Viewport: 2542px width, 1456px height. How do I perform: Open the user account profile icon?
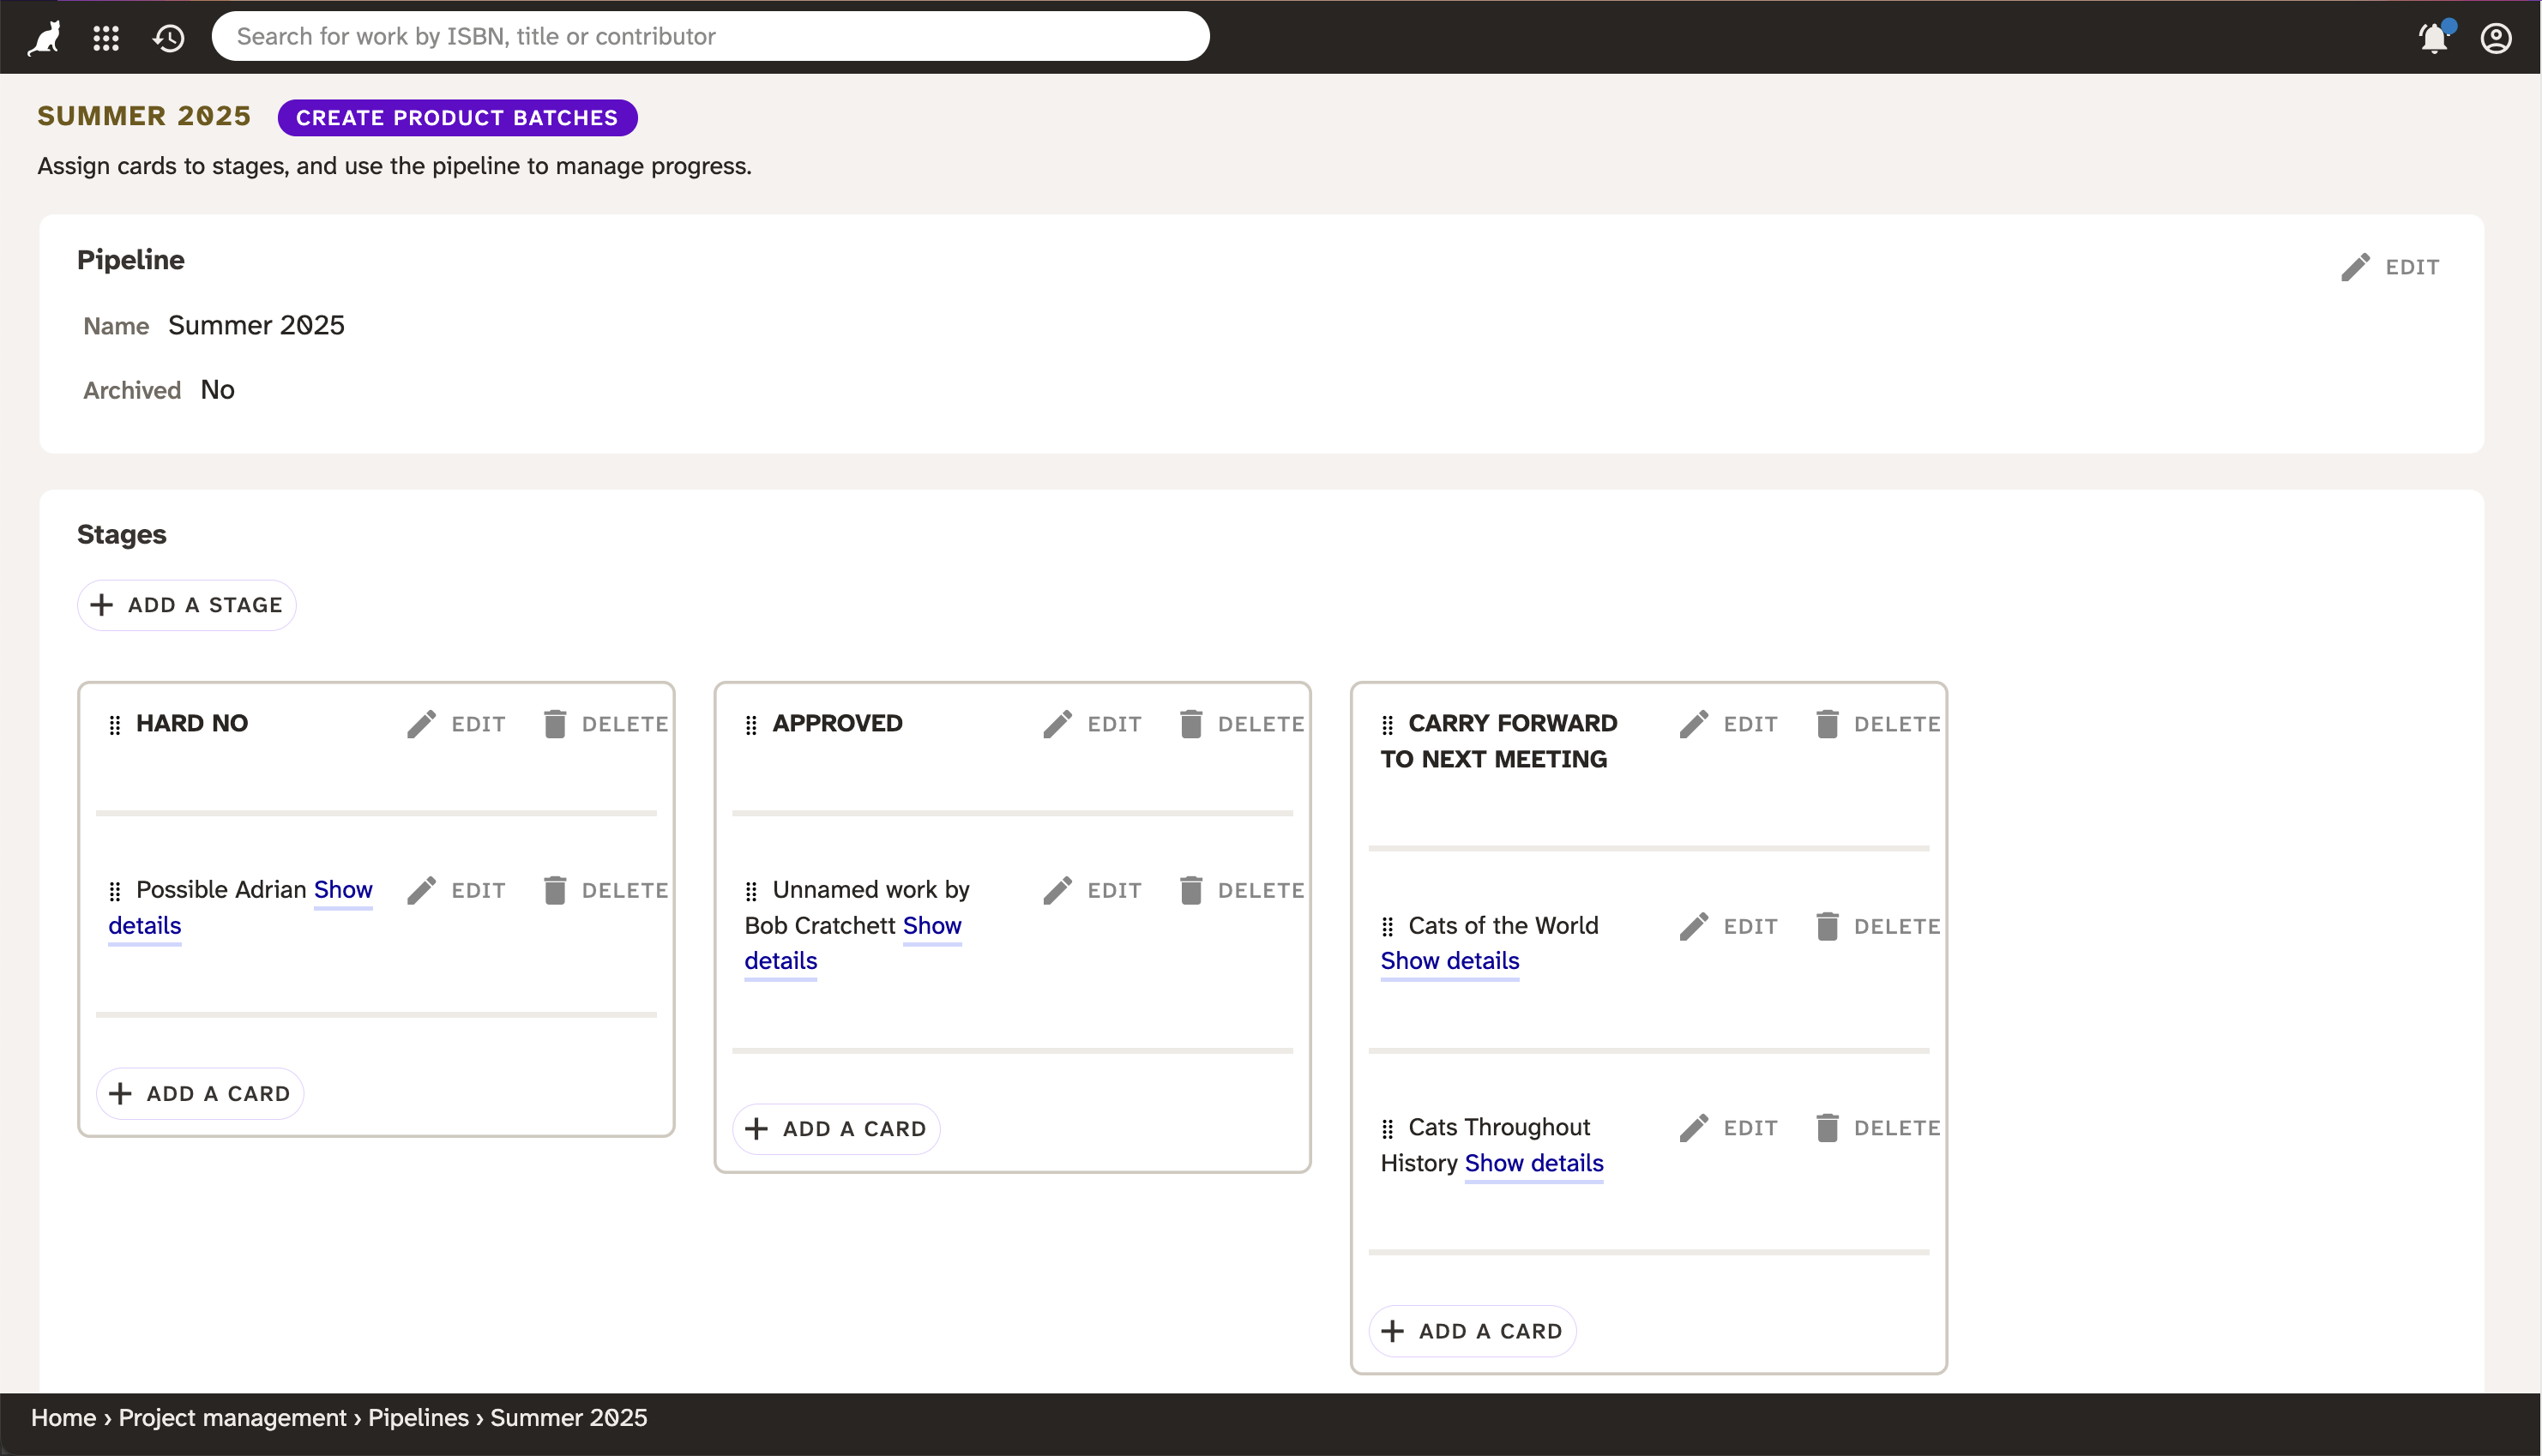click(2496, 38)
